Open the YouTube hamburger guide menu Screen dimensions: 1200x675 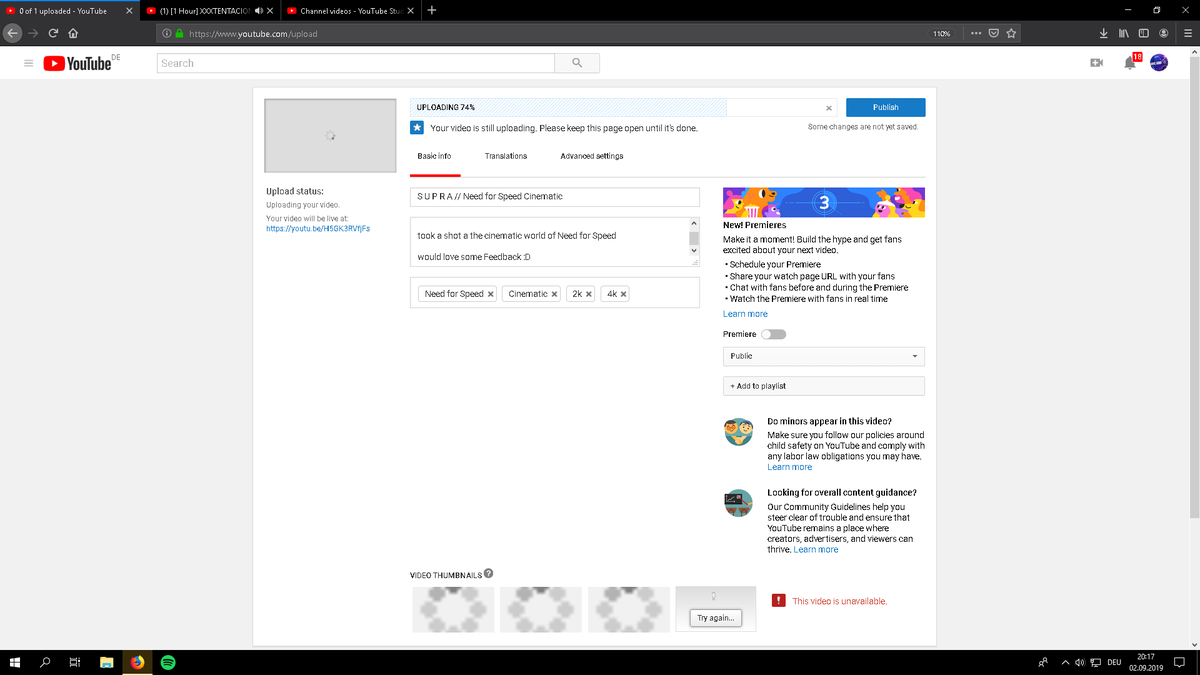[28, 63]
